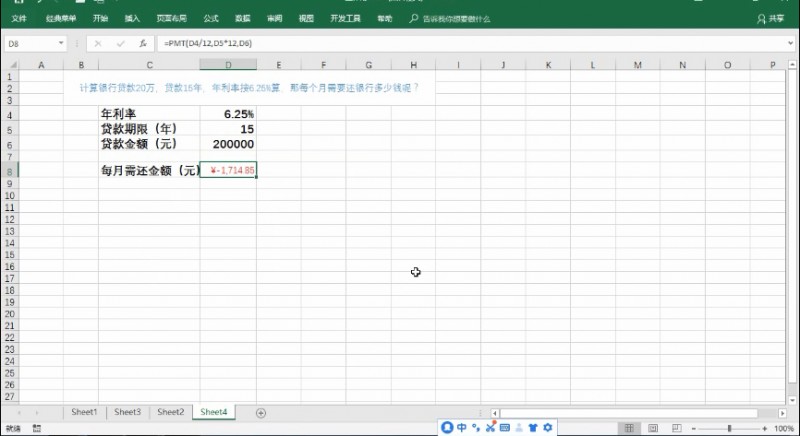This screenshot has height=436, width=800.
Task: Click the horizontal scrollbar left arrow
Action: 494,413
